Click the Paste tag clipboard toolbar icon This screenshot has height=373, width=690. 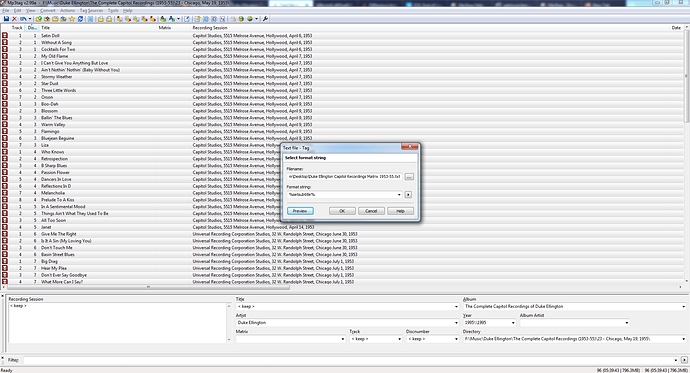click(x=109, y=19)
